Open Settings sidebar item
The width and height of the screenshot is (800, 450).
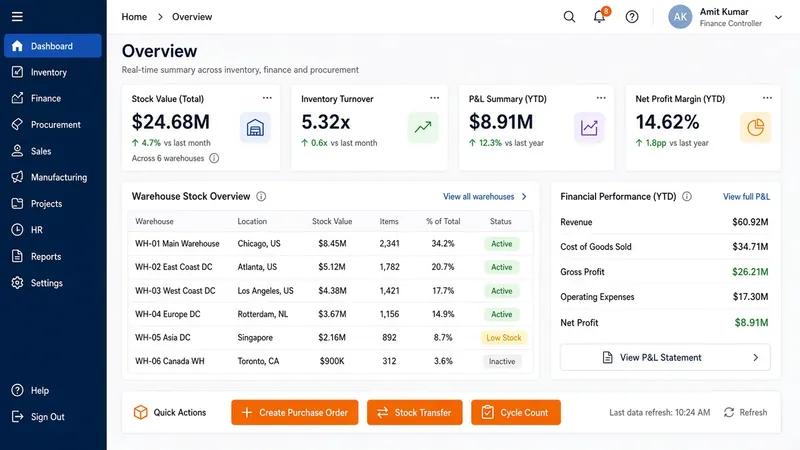coord(53,283)
